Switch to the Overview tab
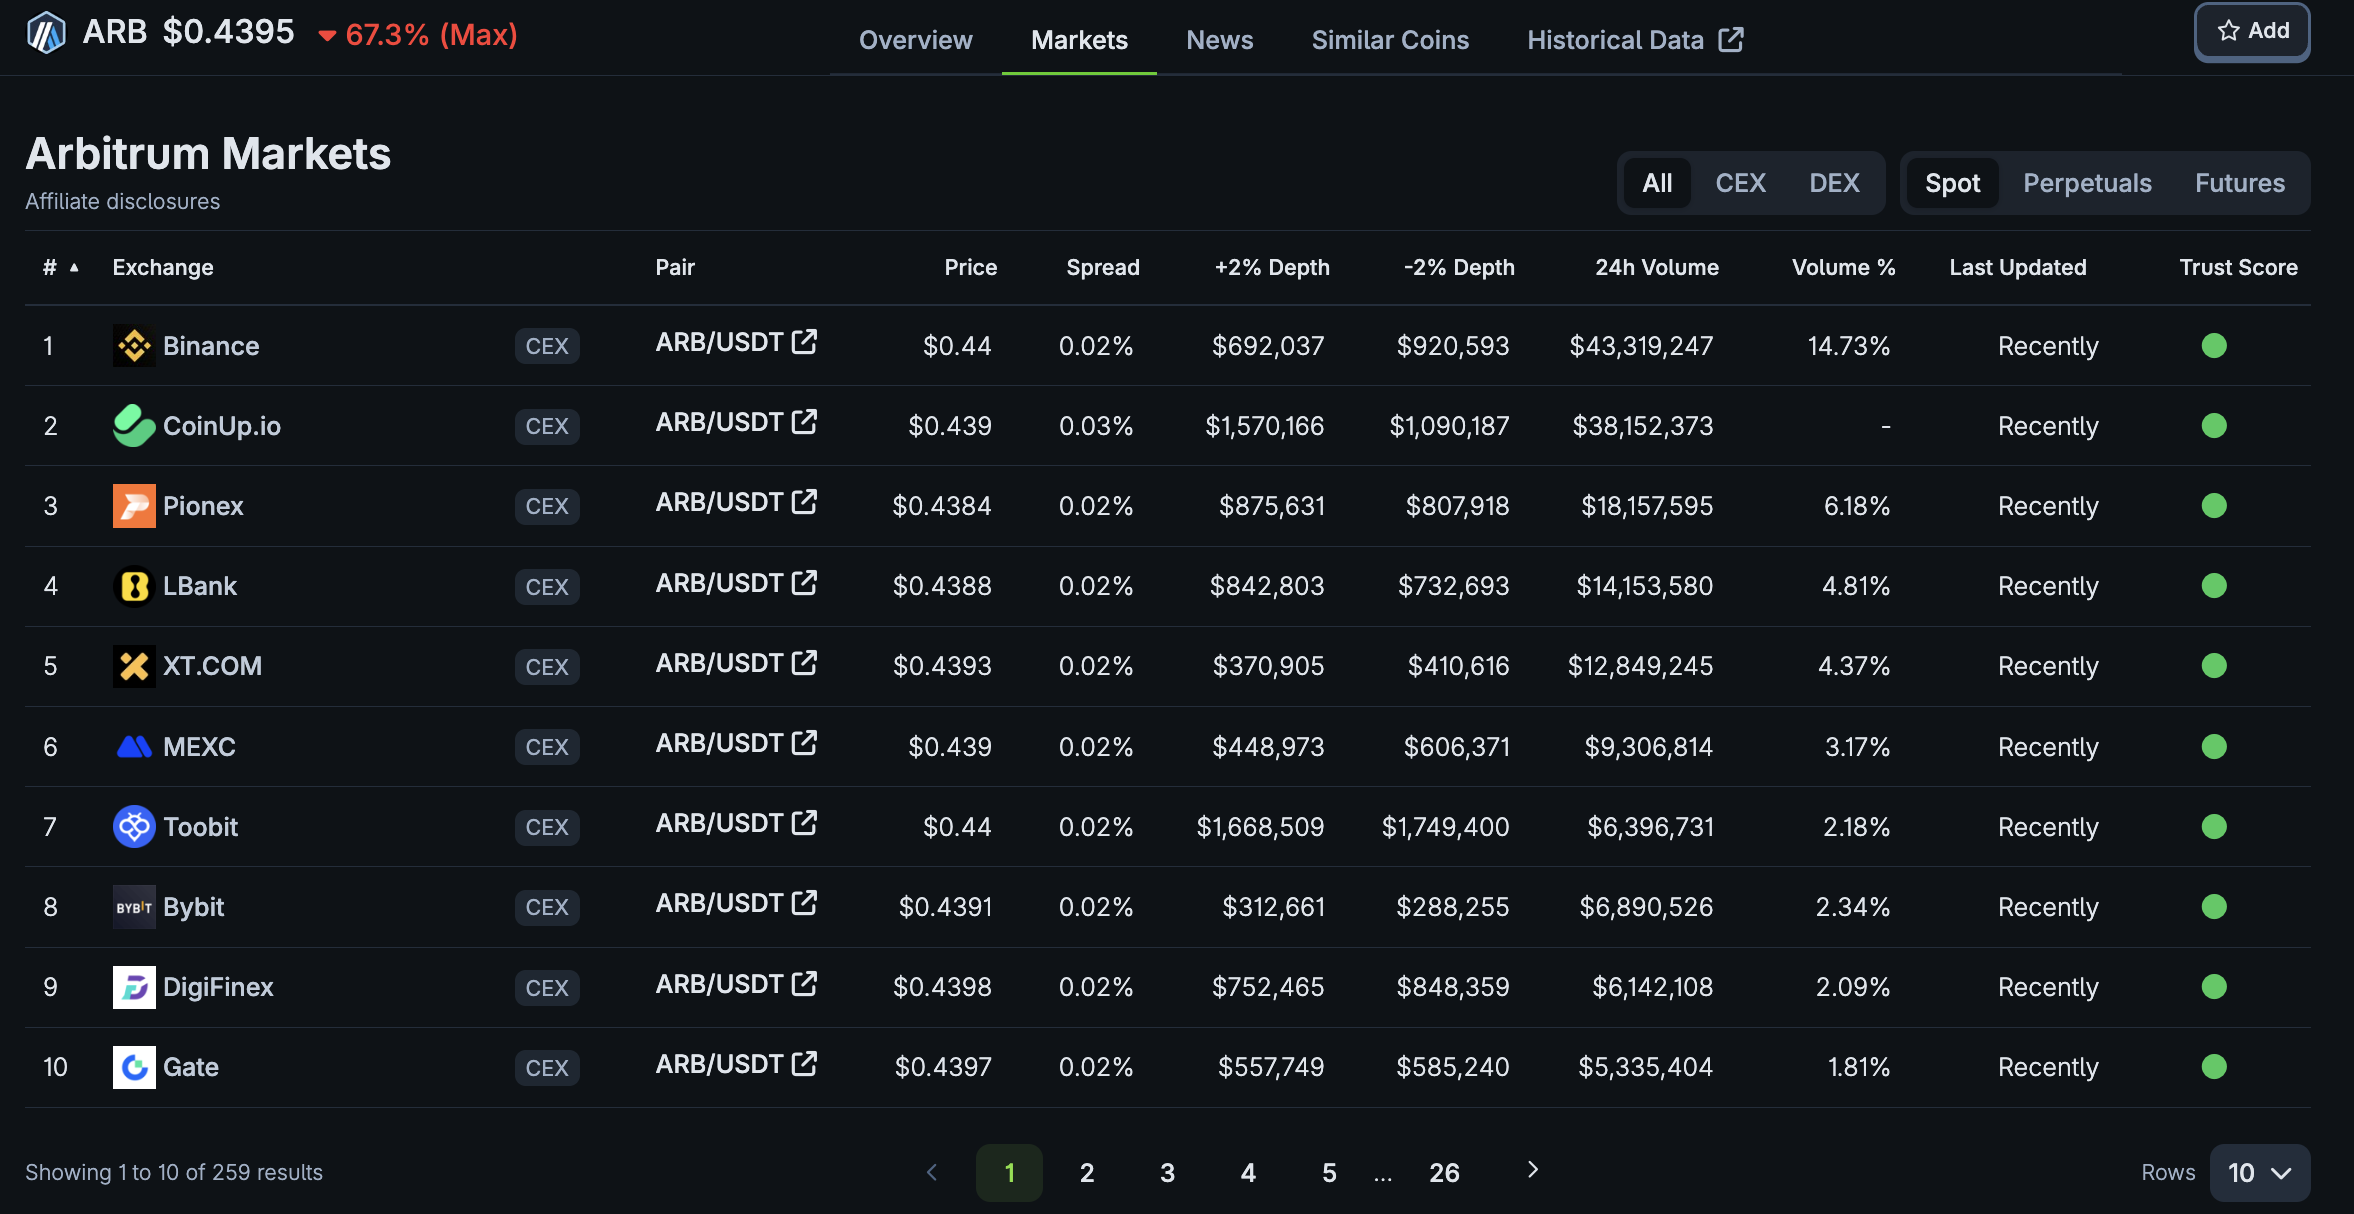The width and height of the screenshot is (2354, 1214). pos(915,40)
